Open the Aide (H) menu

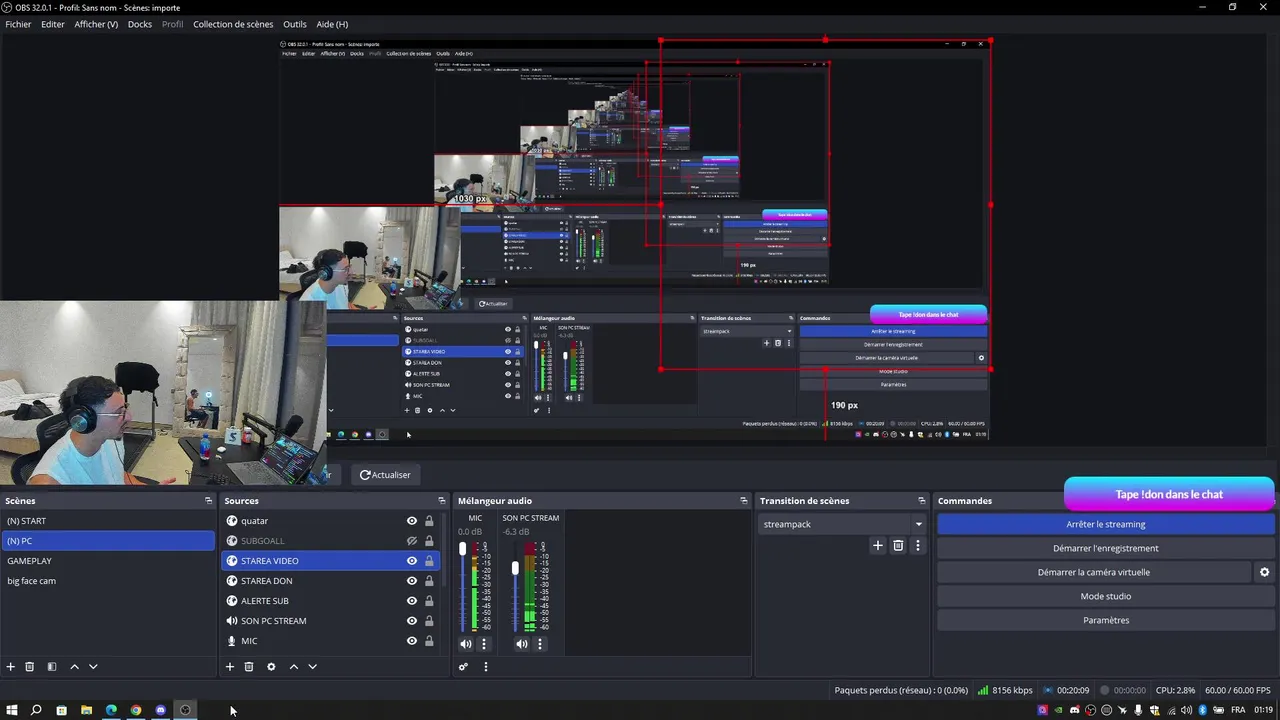pyautogui.click(x=332, y=24)
